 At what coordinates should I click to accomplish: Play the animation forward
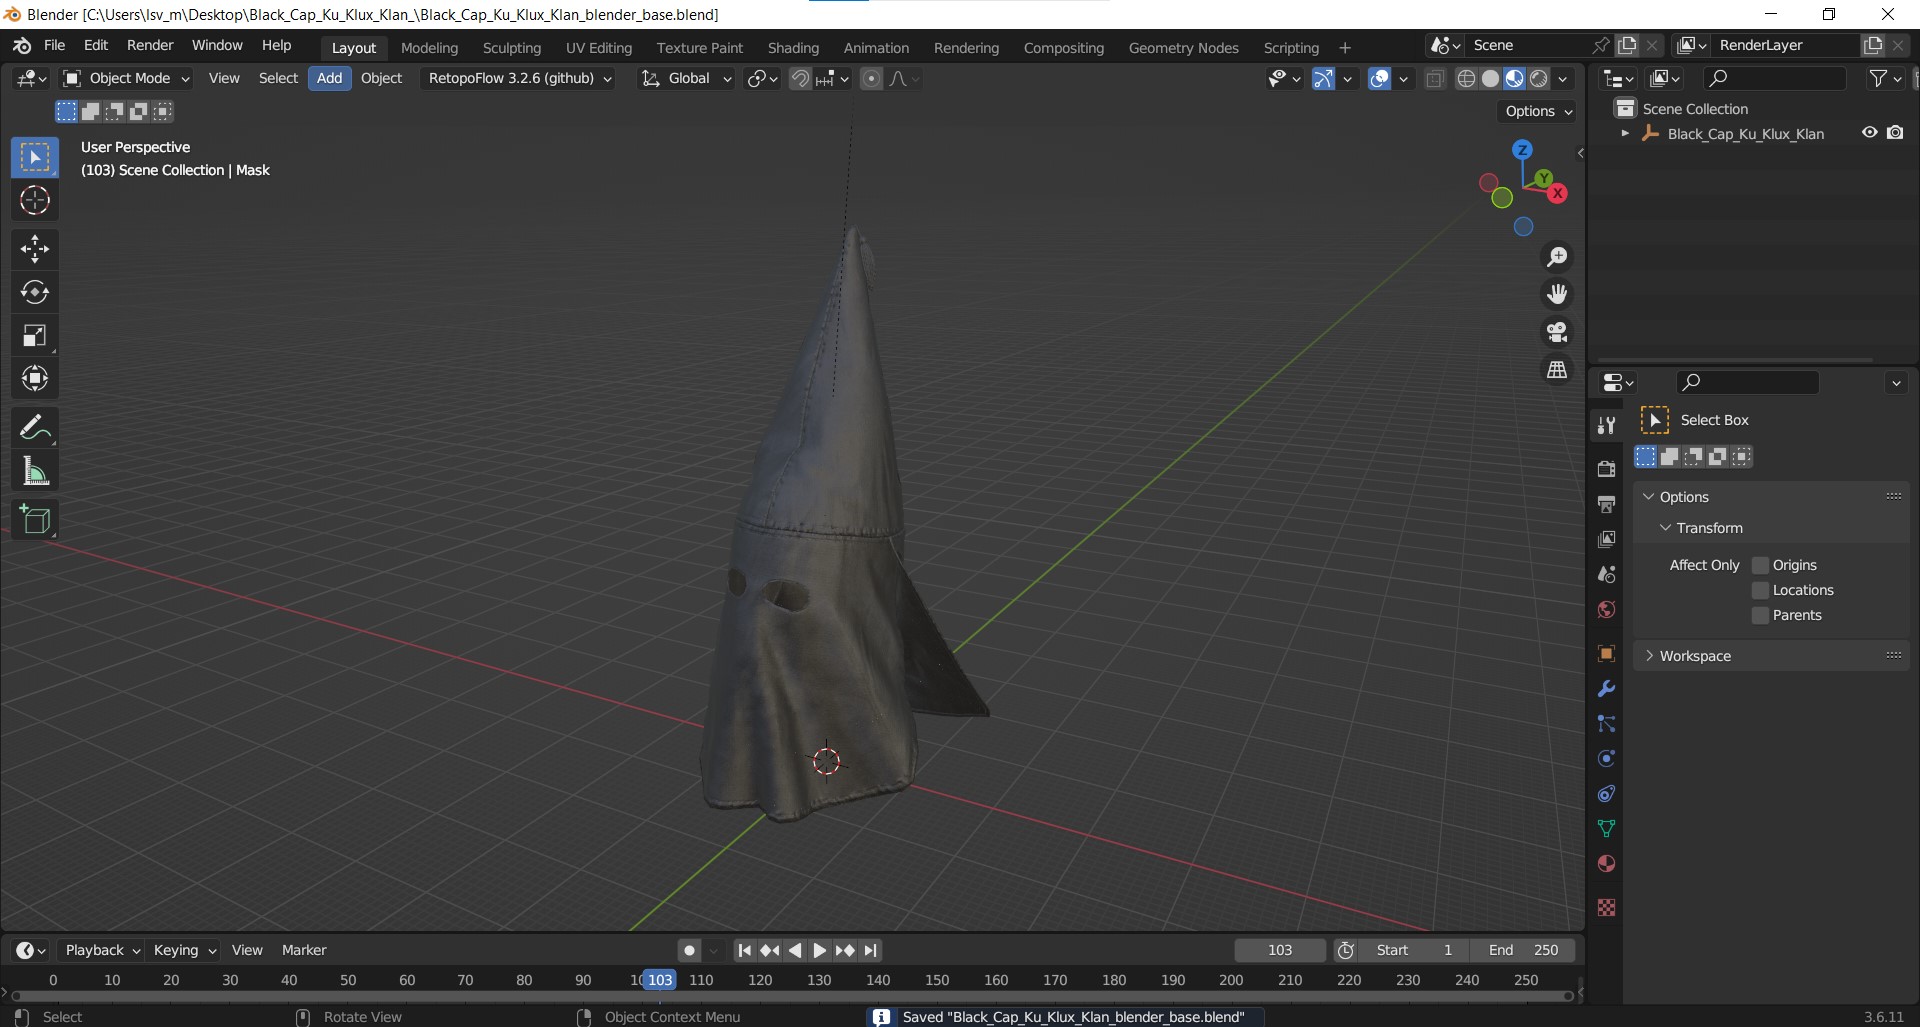click(820, 950)
